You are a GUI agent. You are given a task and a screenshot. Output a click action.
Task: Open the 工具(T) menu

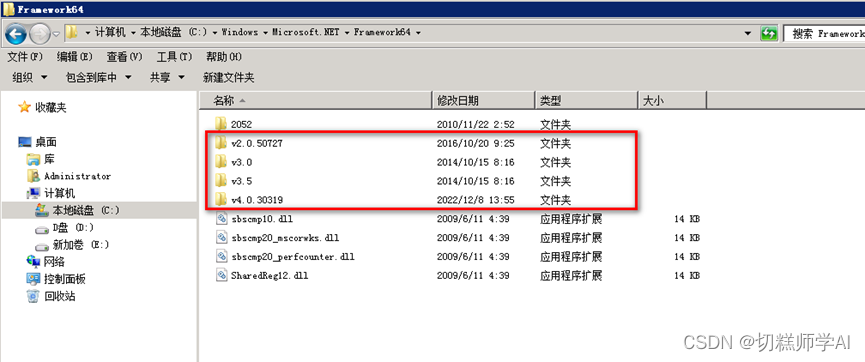click(x=174, y=57)
